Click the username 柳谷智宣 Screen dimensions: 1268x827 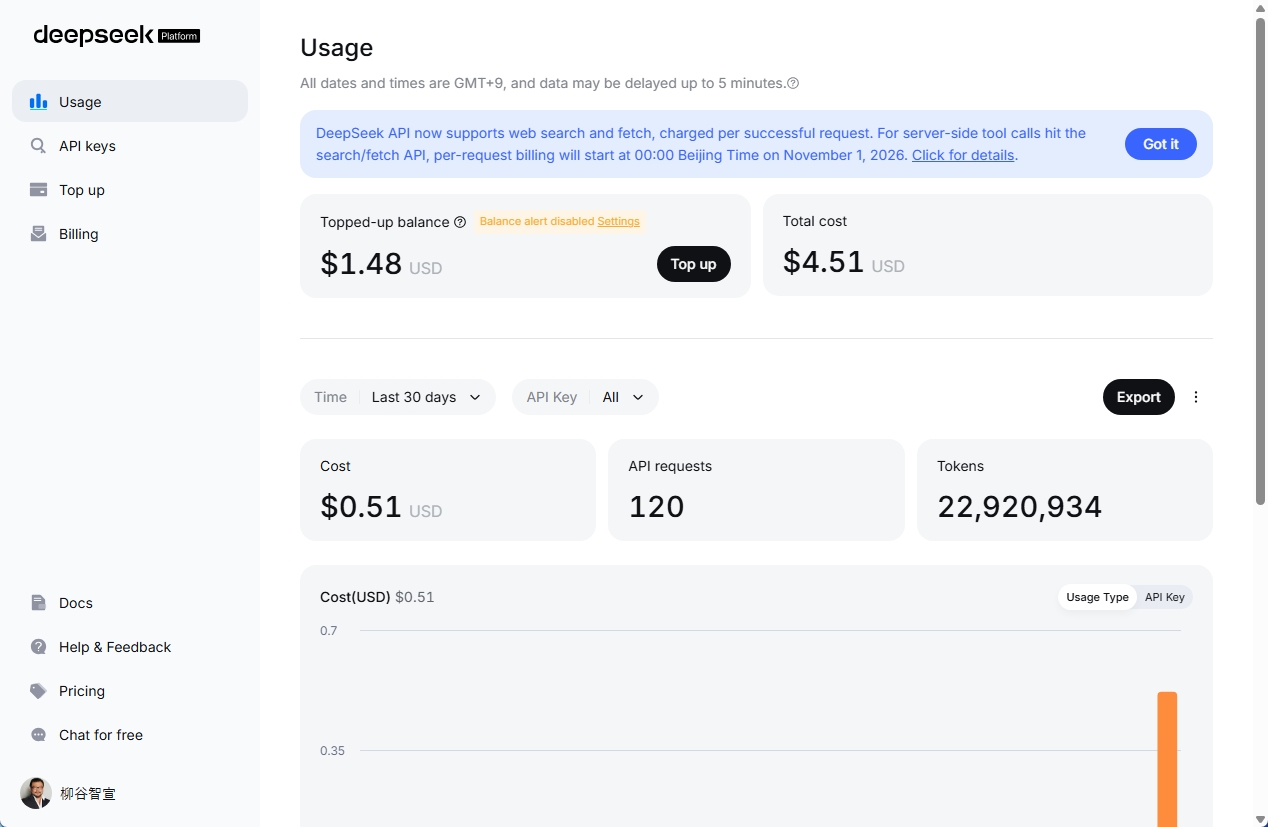(x=88, y=793)
